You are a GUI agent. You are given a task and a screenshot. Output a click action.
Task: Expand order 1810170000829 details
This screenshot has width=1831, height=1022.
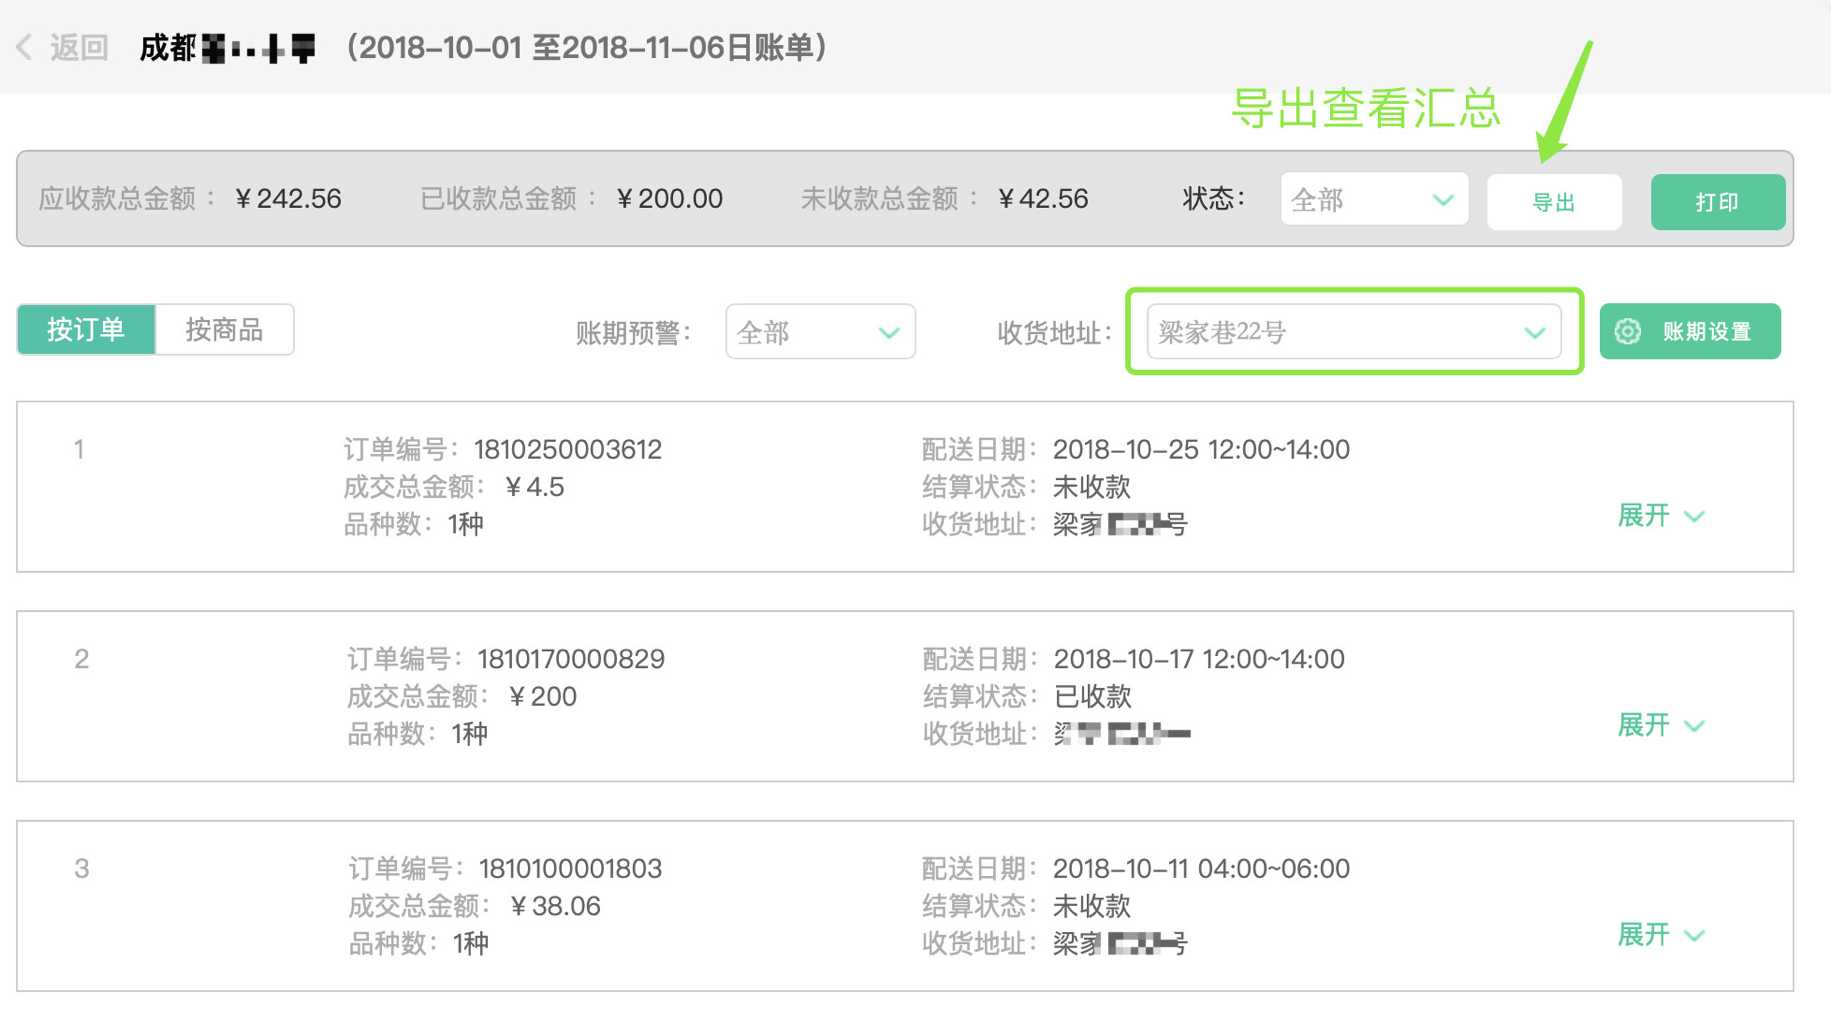click(1660, 725)
